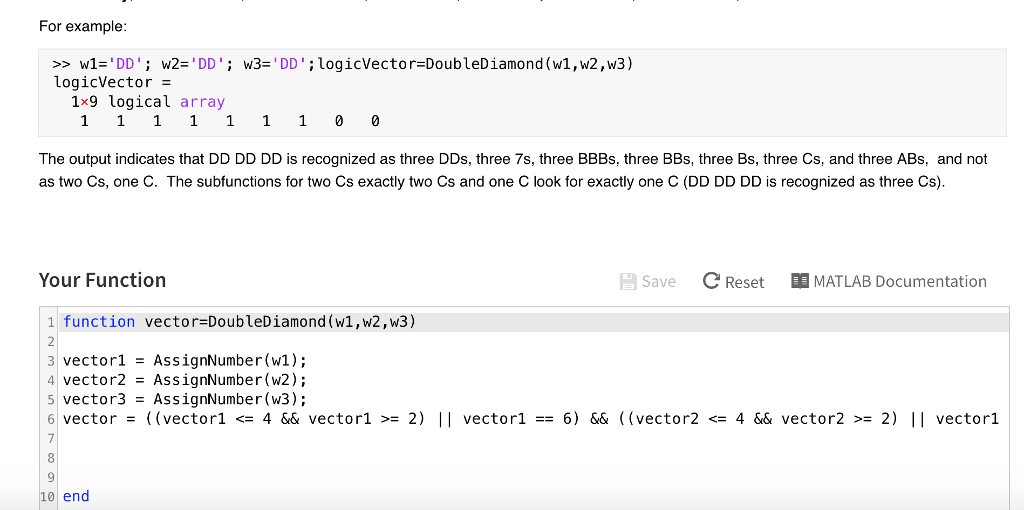Click line number 1 in the gutter
The width and height of the screenshot is (1024, 510).
[x=50, y=321]
